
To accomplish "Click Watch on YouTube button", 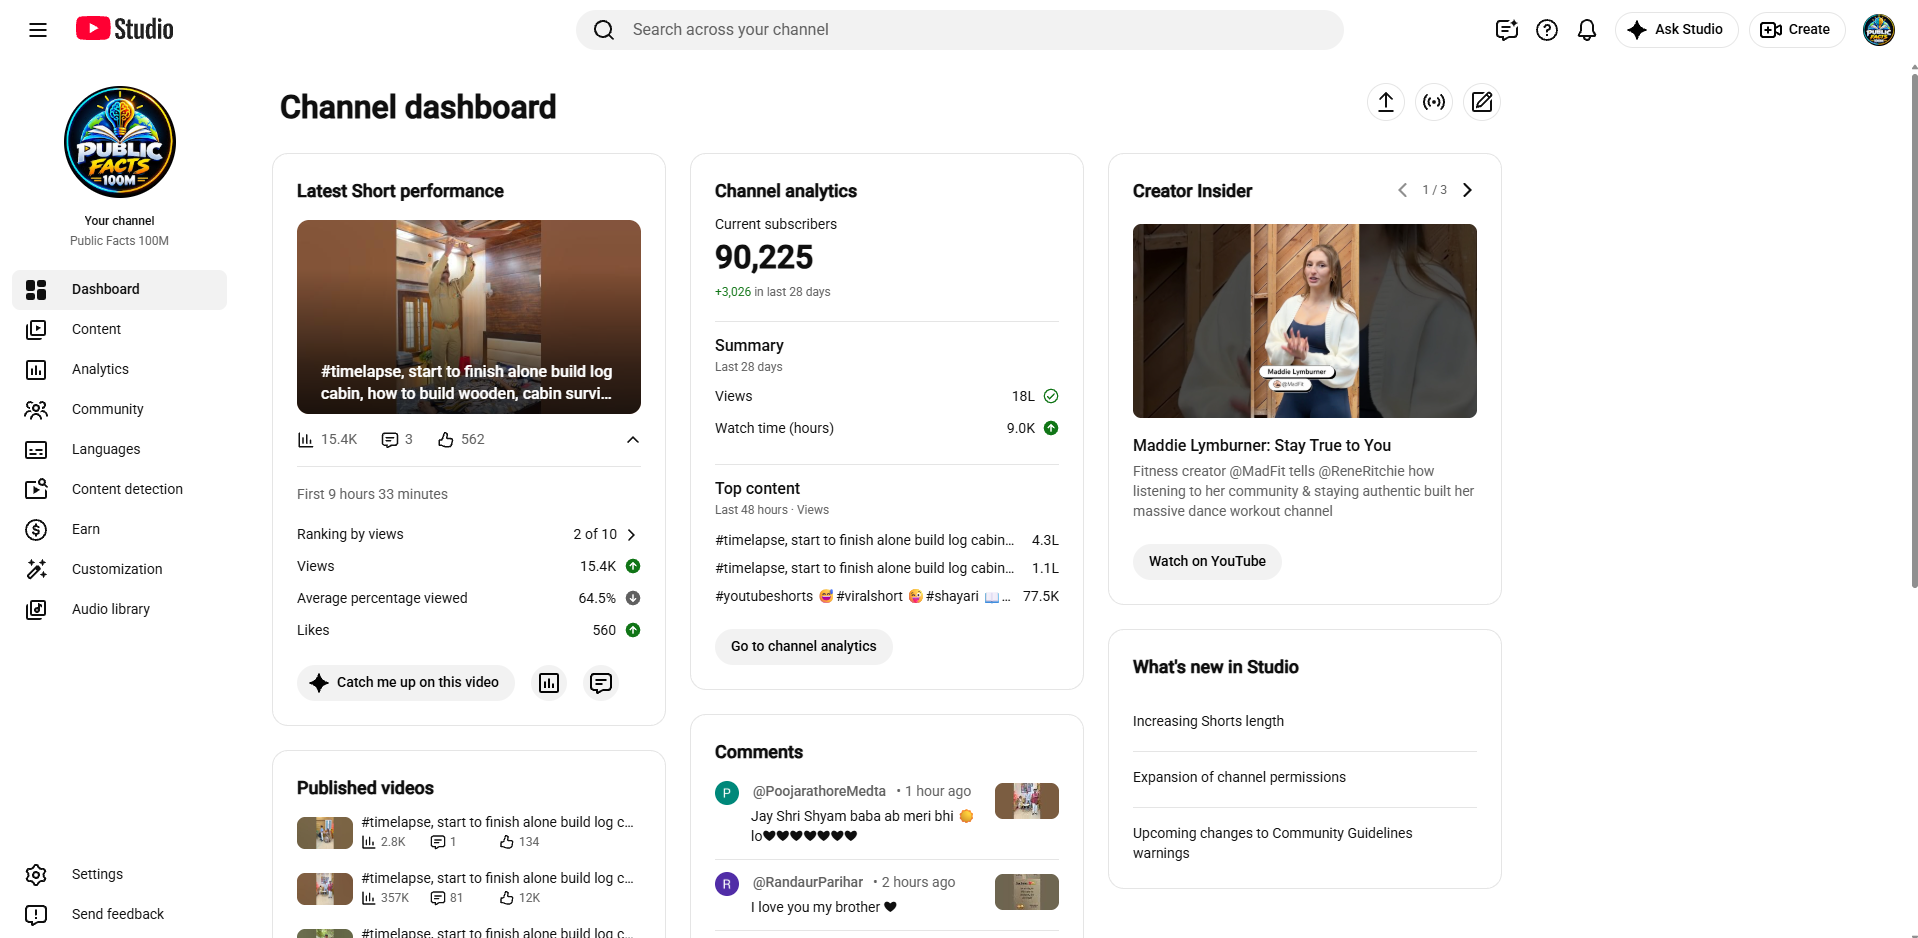I will tap(1207, 562).
